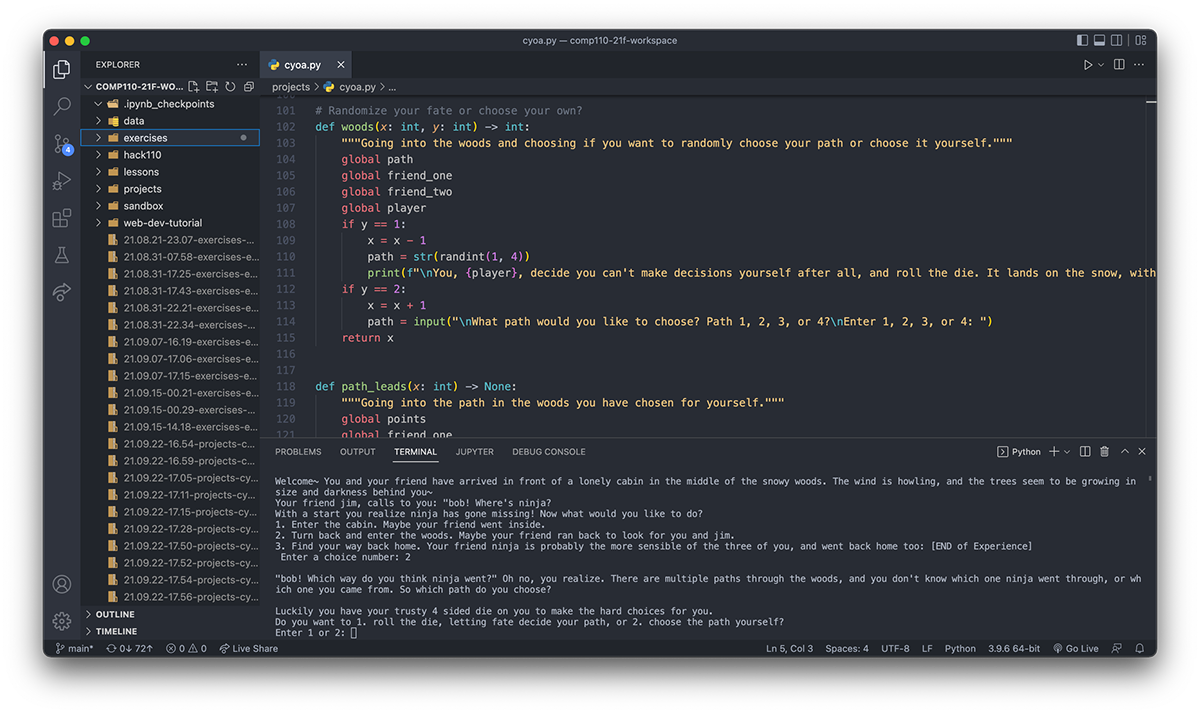Open the Extensions view
This screenshot has height=714, width=1200.
click(x=62, y=218)
